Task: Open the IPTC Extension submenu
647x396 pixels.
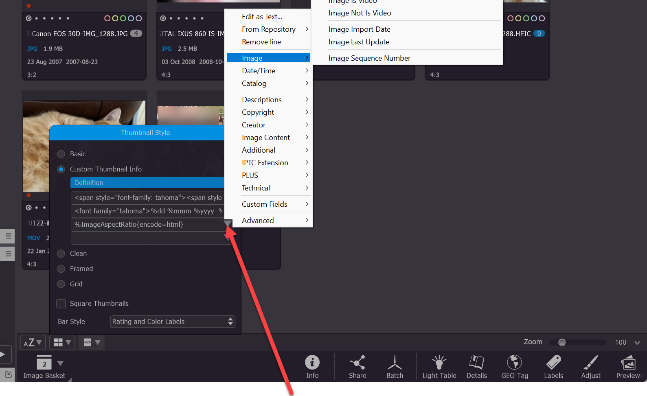Action: point(269,163)
